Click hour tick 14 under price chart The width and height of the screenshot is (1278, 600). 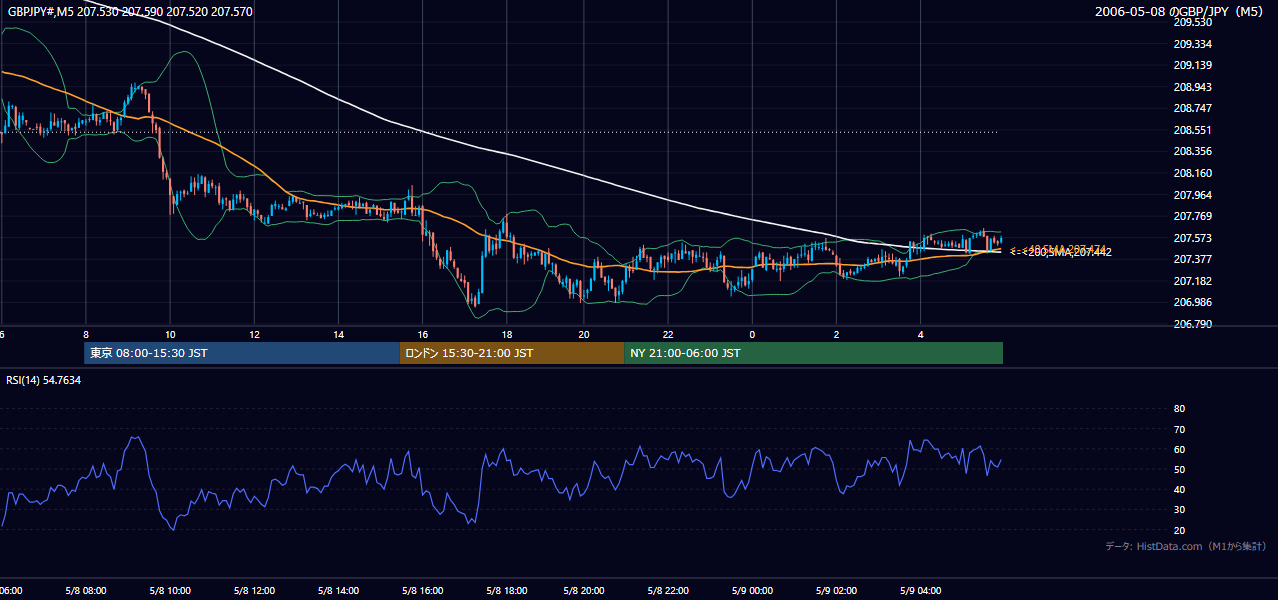coord(338,334)
